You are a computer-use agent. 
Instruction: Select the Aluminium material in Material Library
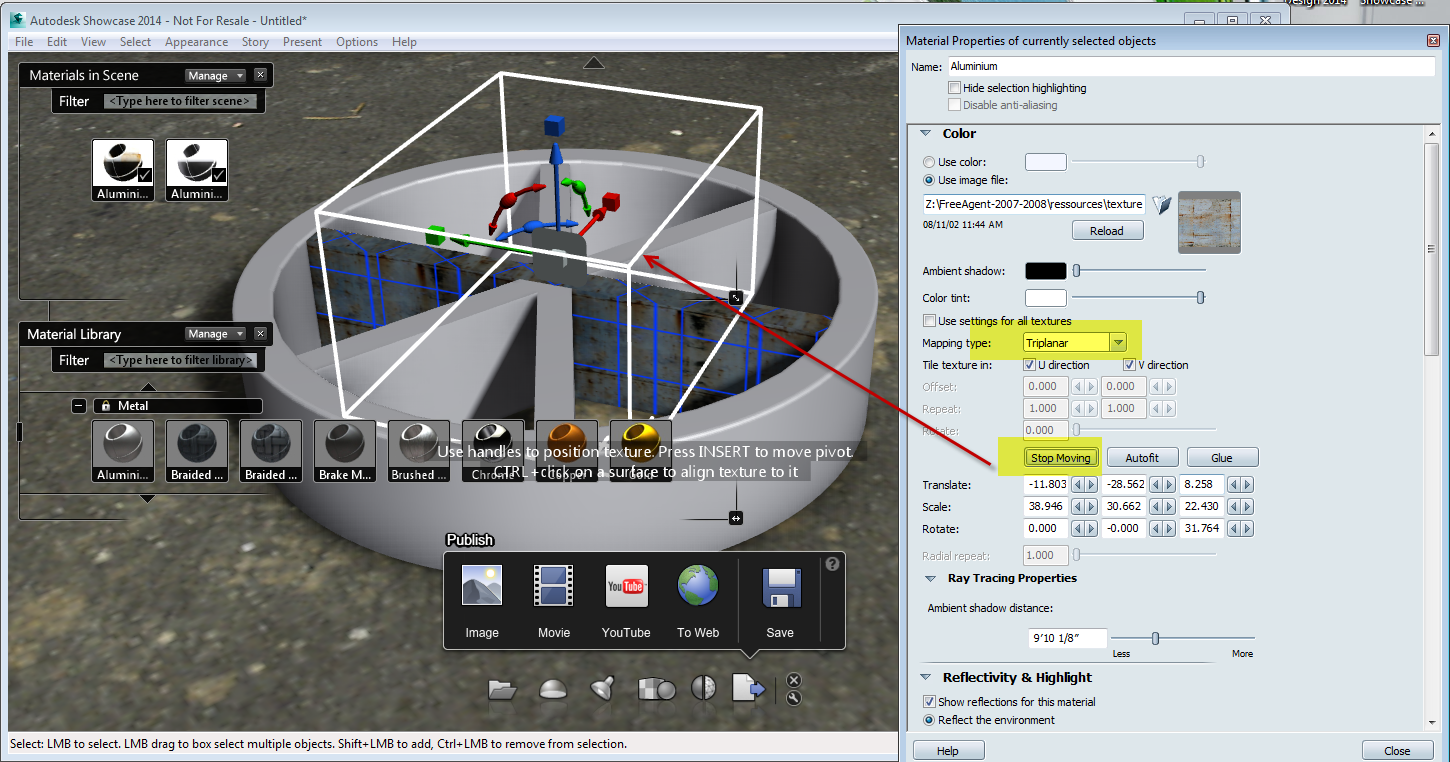tap(123, 451)
